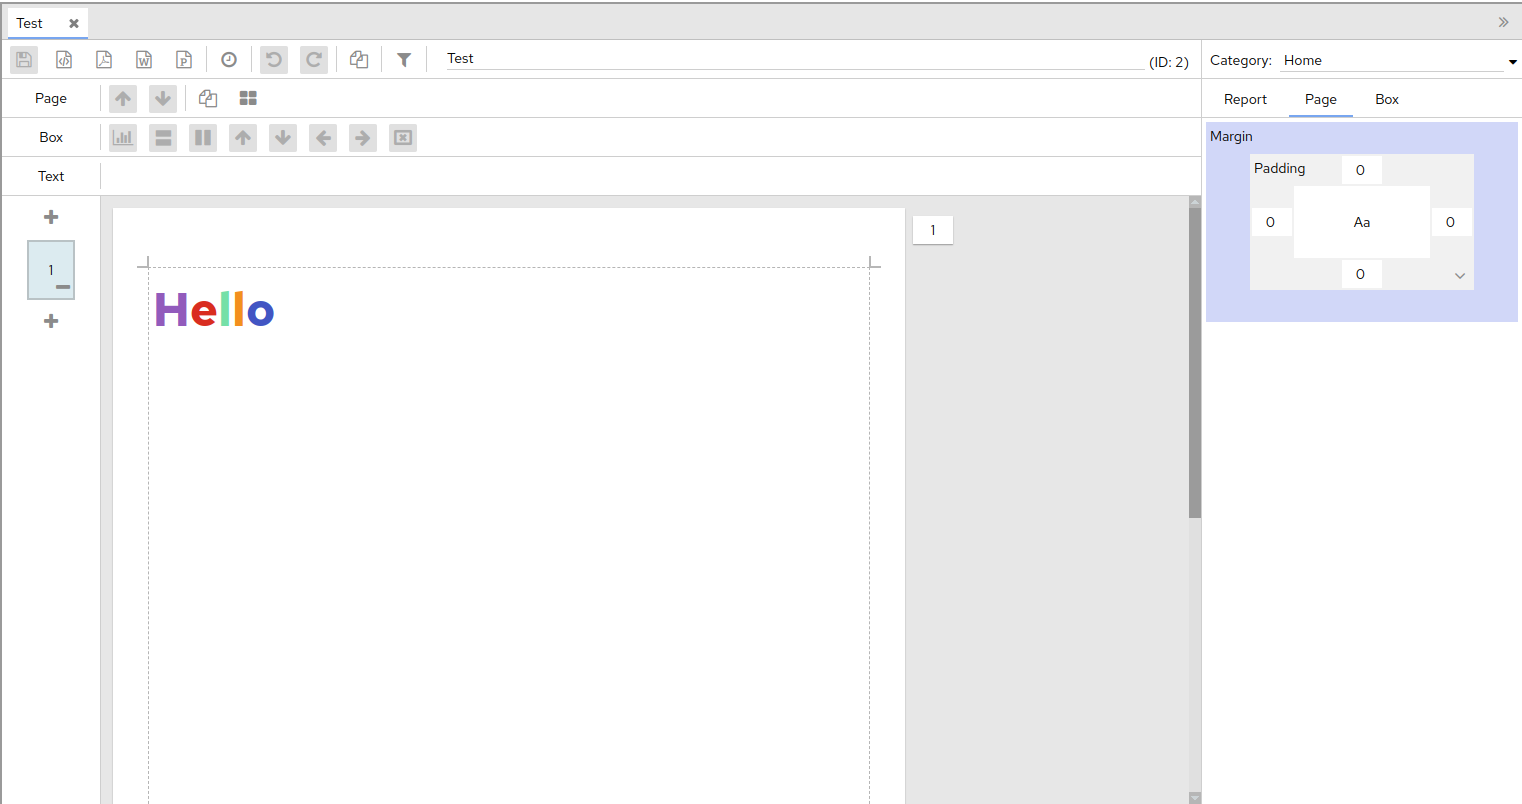This screenshot has height=804, width=1522.
Task: Split box horizontally into rows icon
Action: (x=163, y=137)
